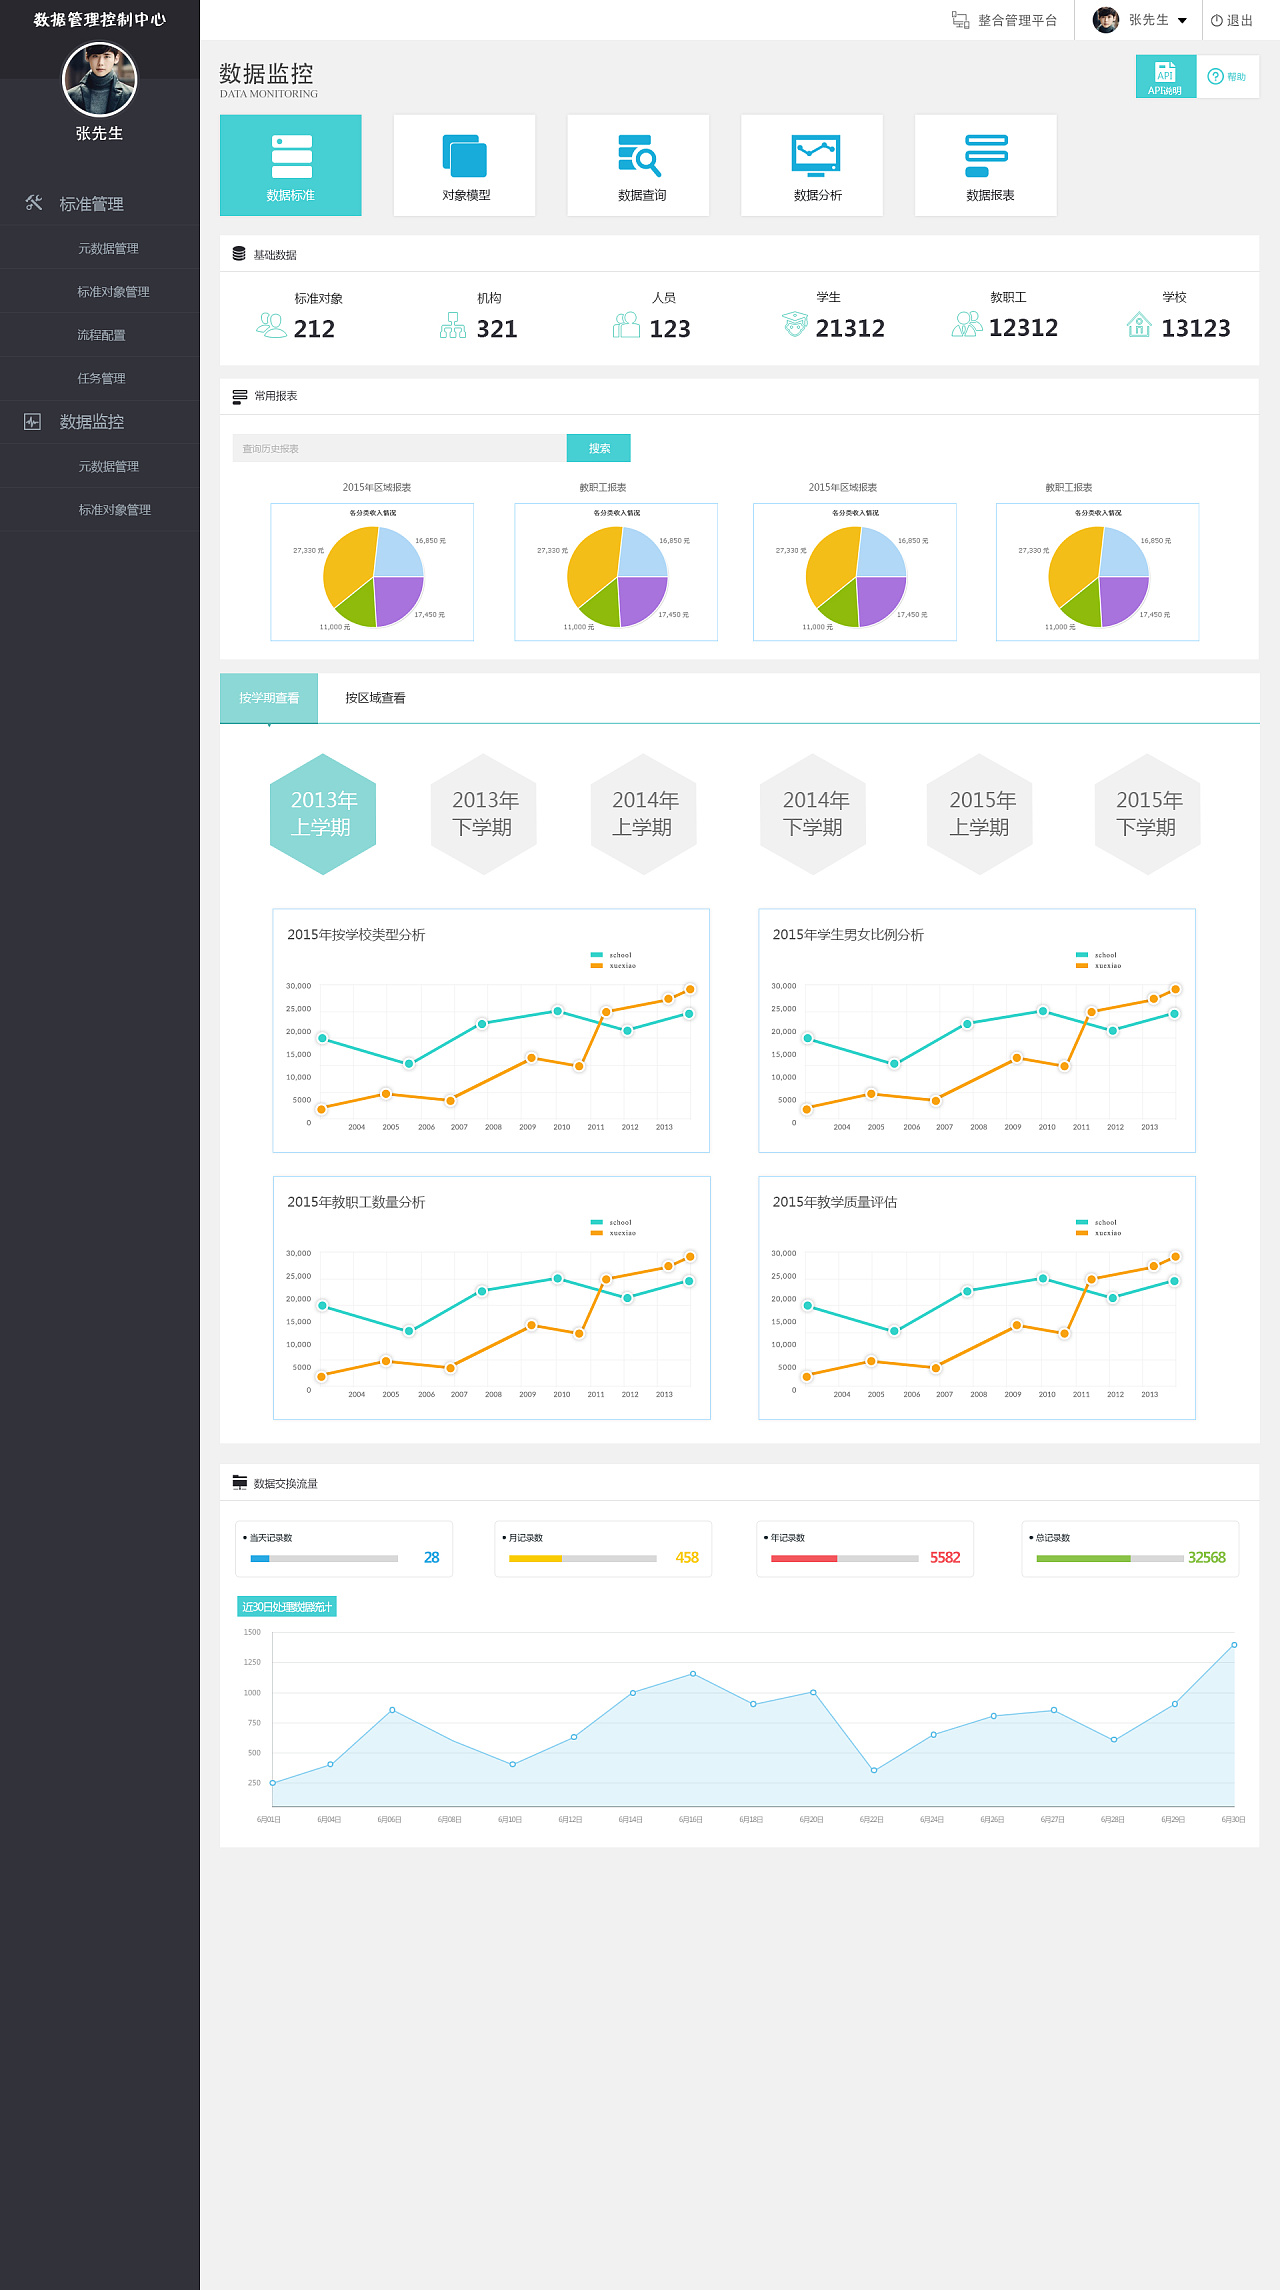Click the blue 当天记录数 progress bar
Screen dimensions: 1280x2290
[324, 1558]
